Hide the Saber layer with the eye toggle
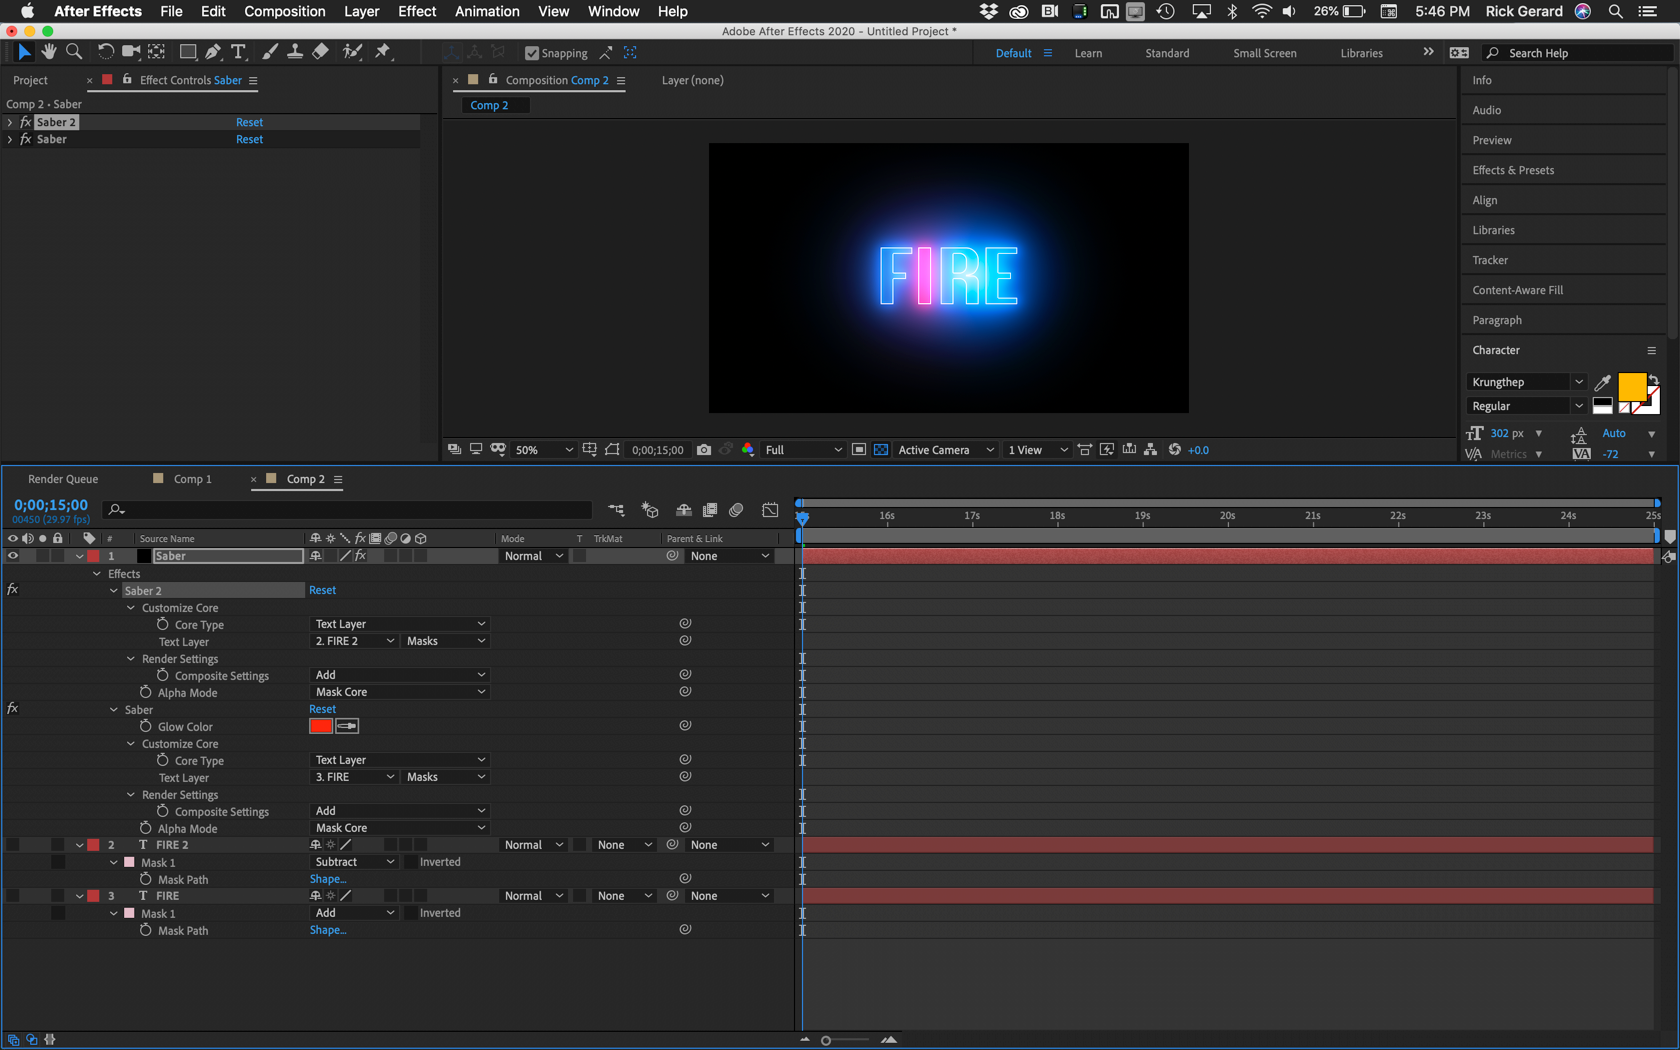1680x1050 pixels. (12, 556)
